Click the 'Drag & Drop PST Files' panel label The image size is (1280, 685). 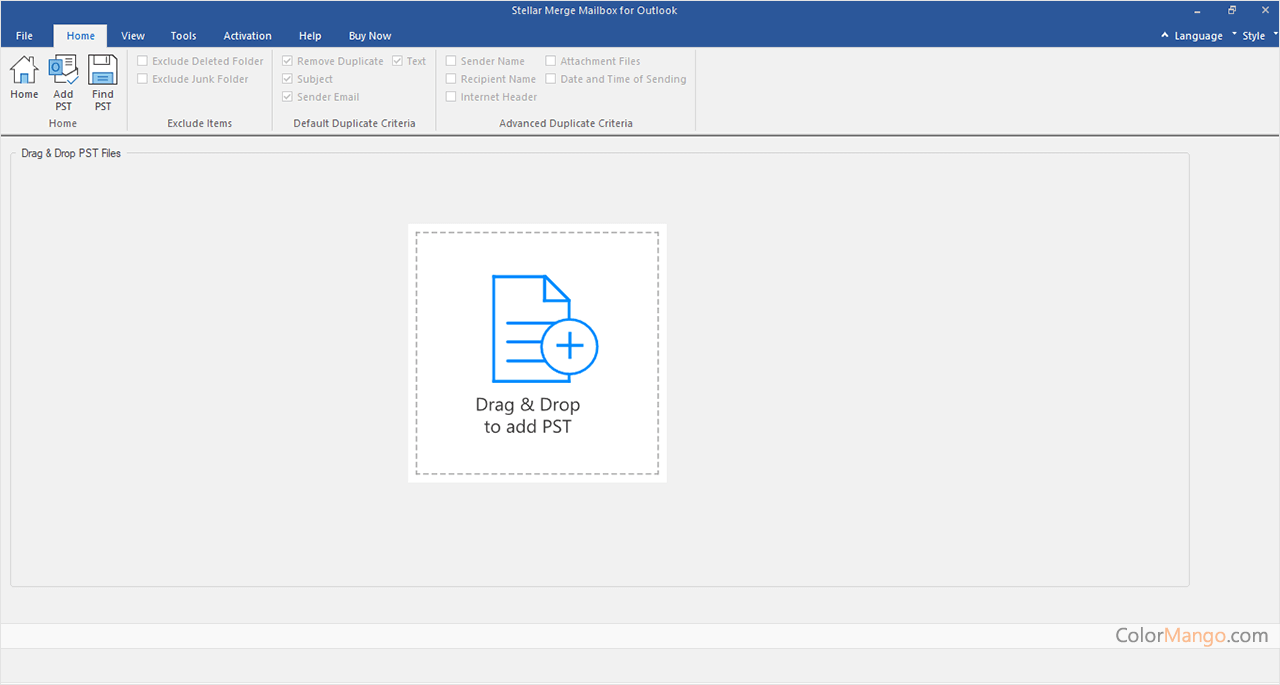(x=71, y=153)
